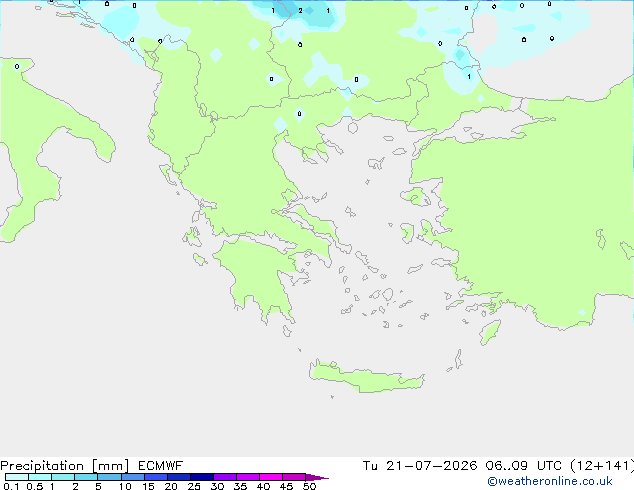Click the island of Rhodes on the map
The width and height of the screenshot is (634, 490).
490,332
